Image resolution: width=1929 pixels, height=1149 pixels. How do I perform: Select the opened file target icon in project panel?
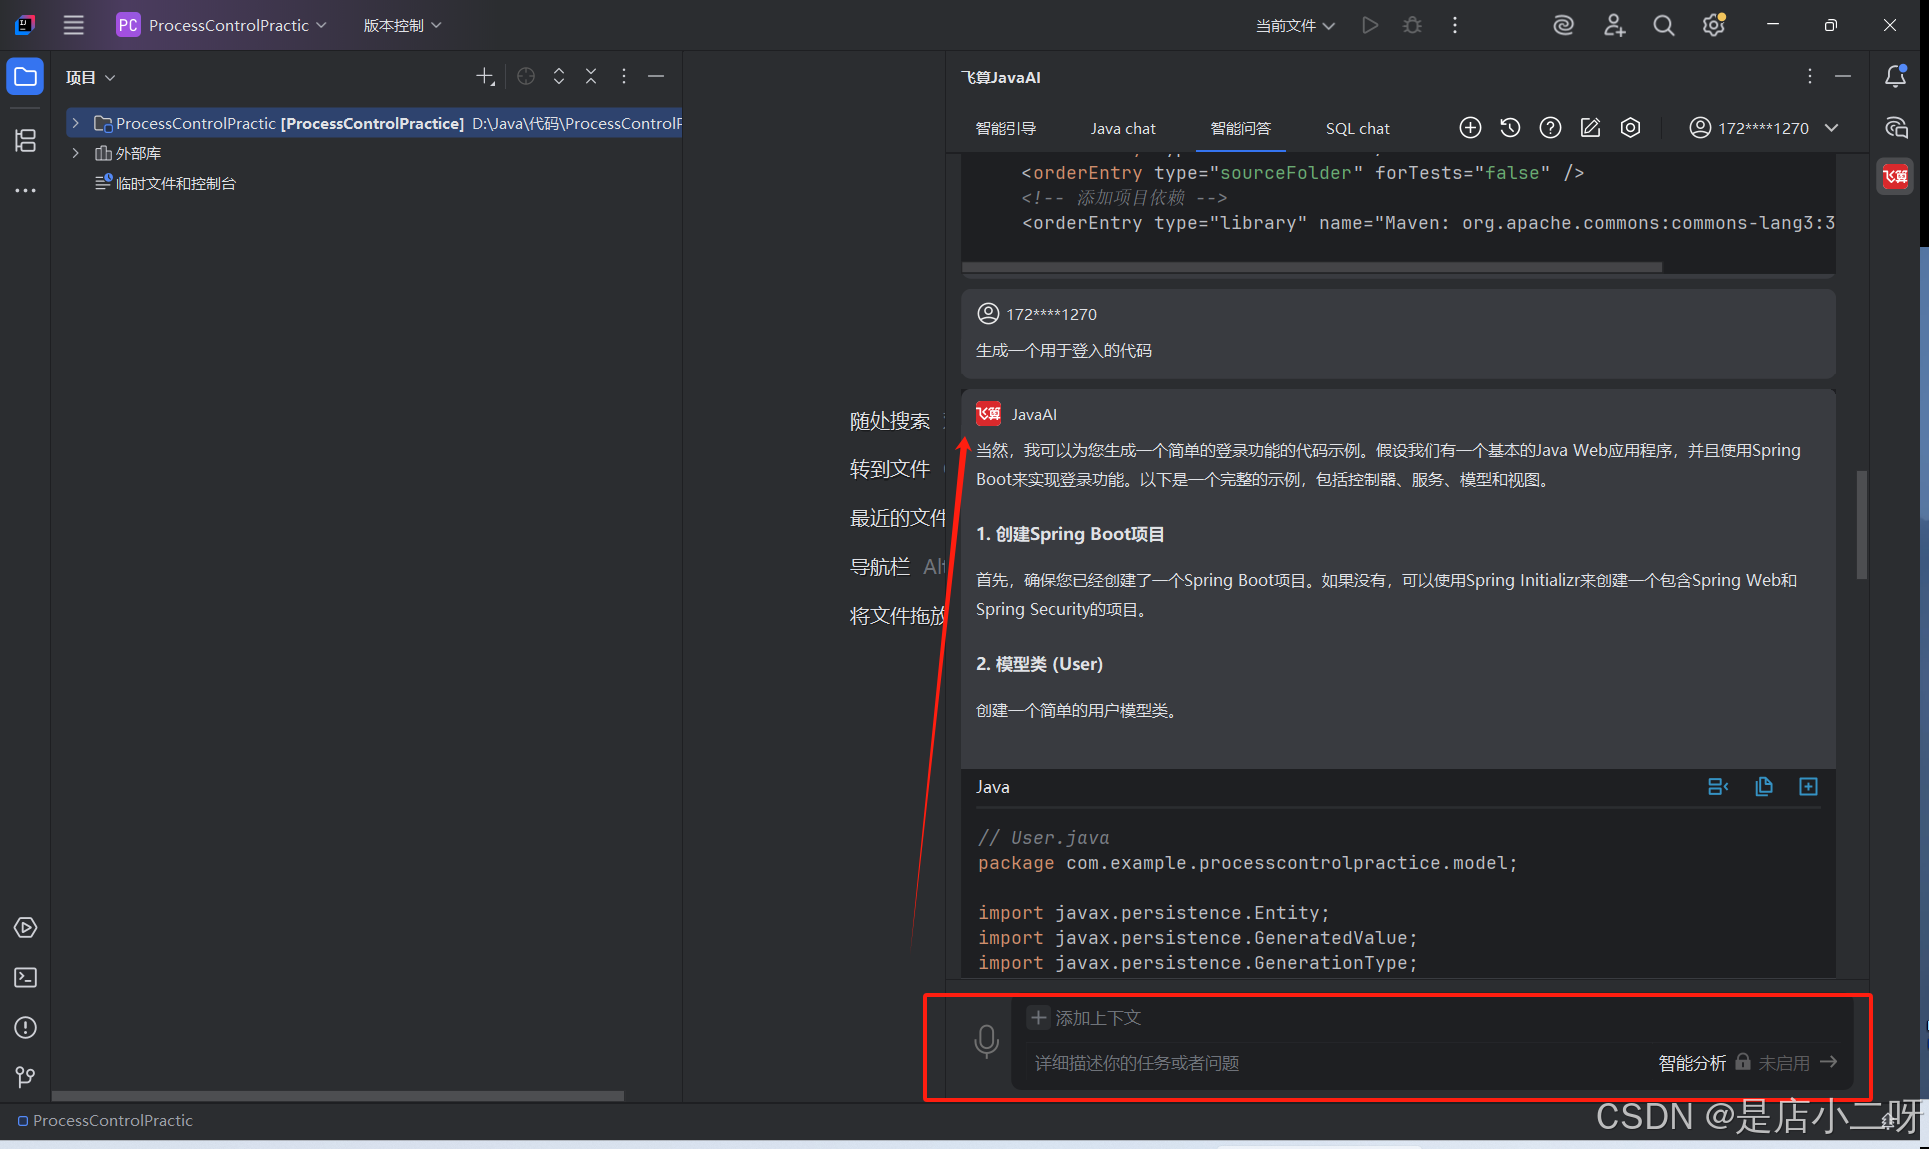click(526, 76)
